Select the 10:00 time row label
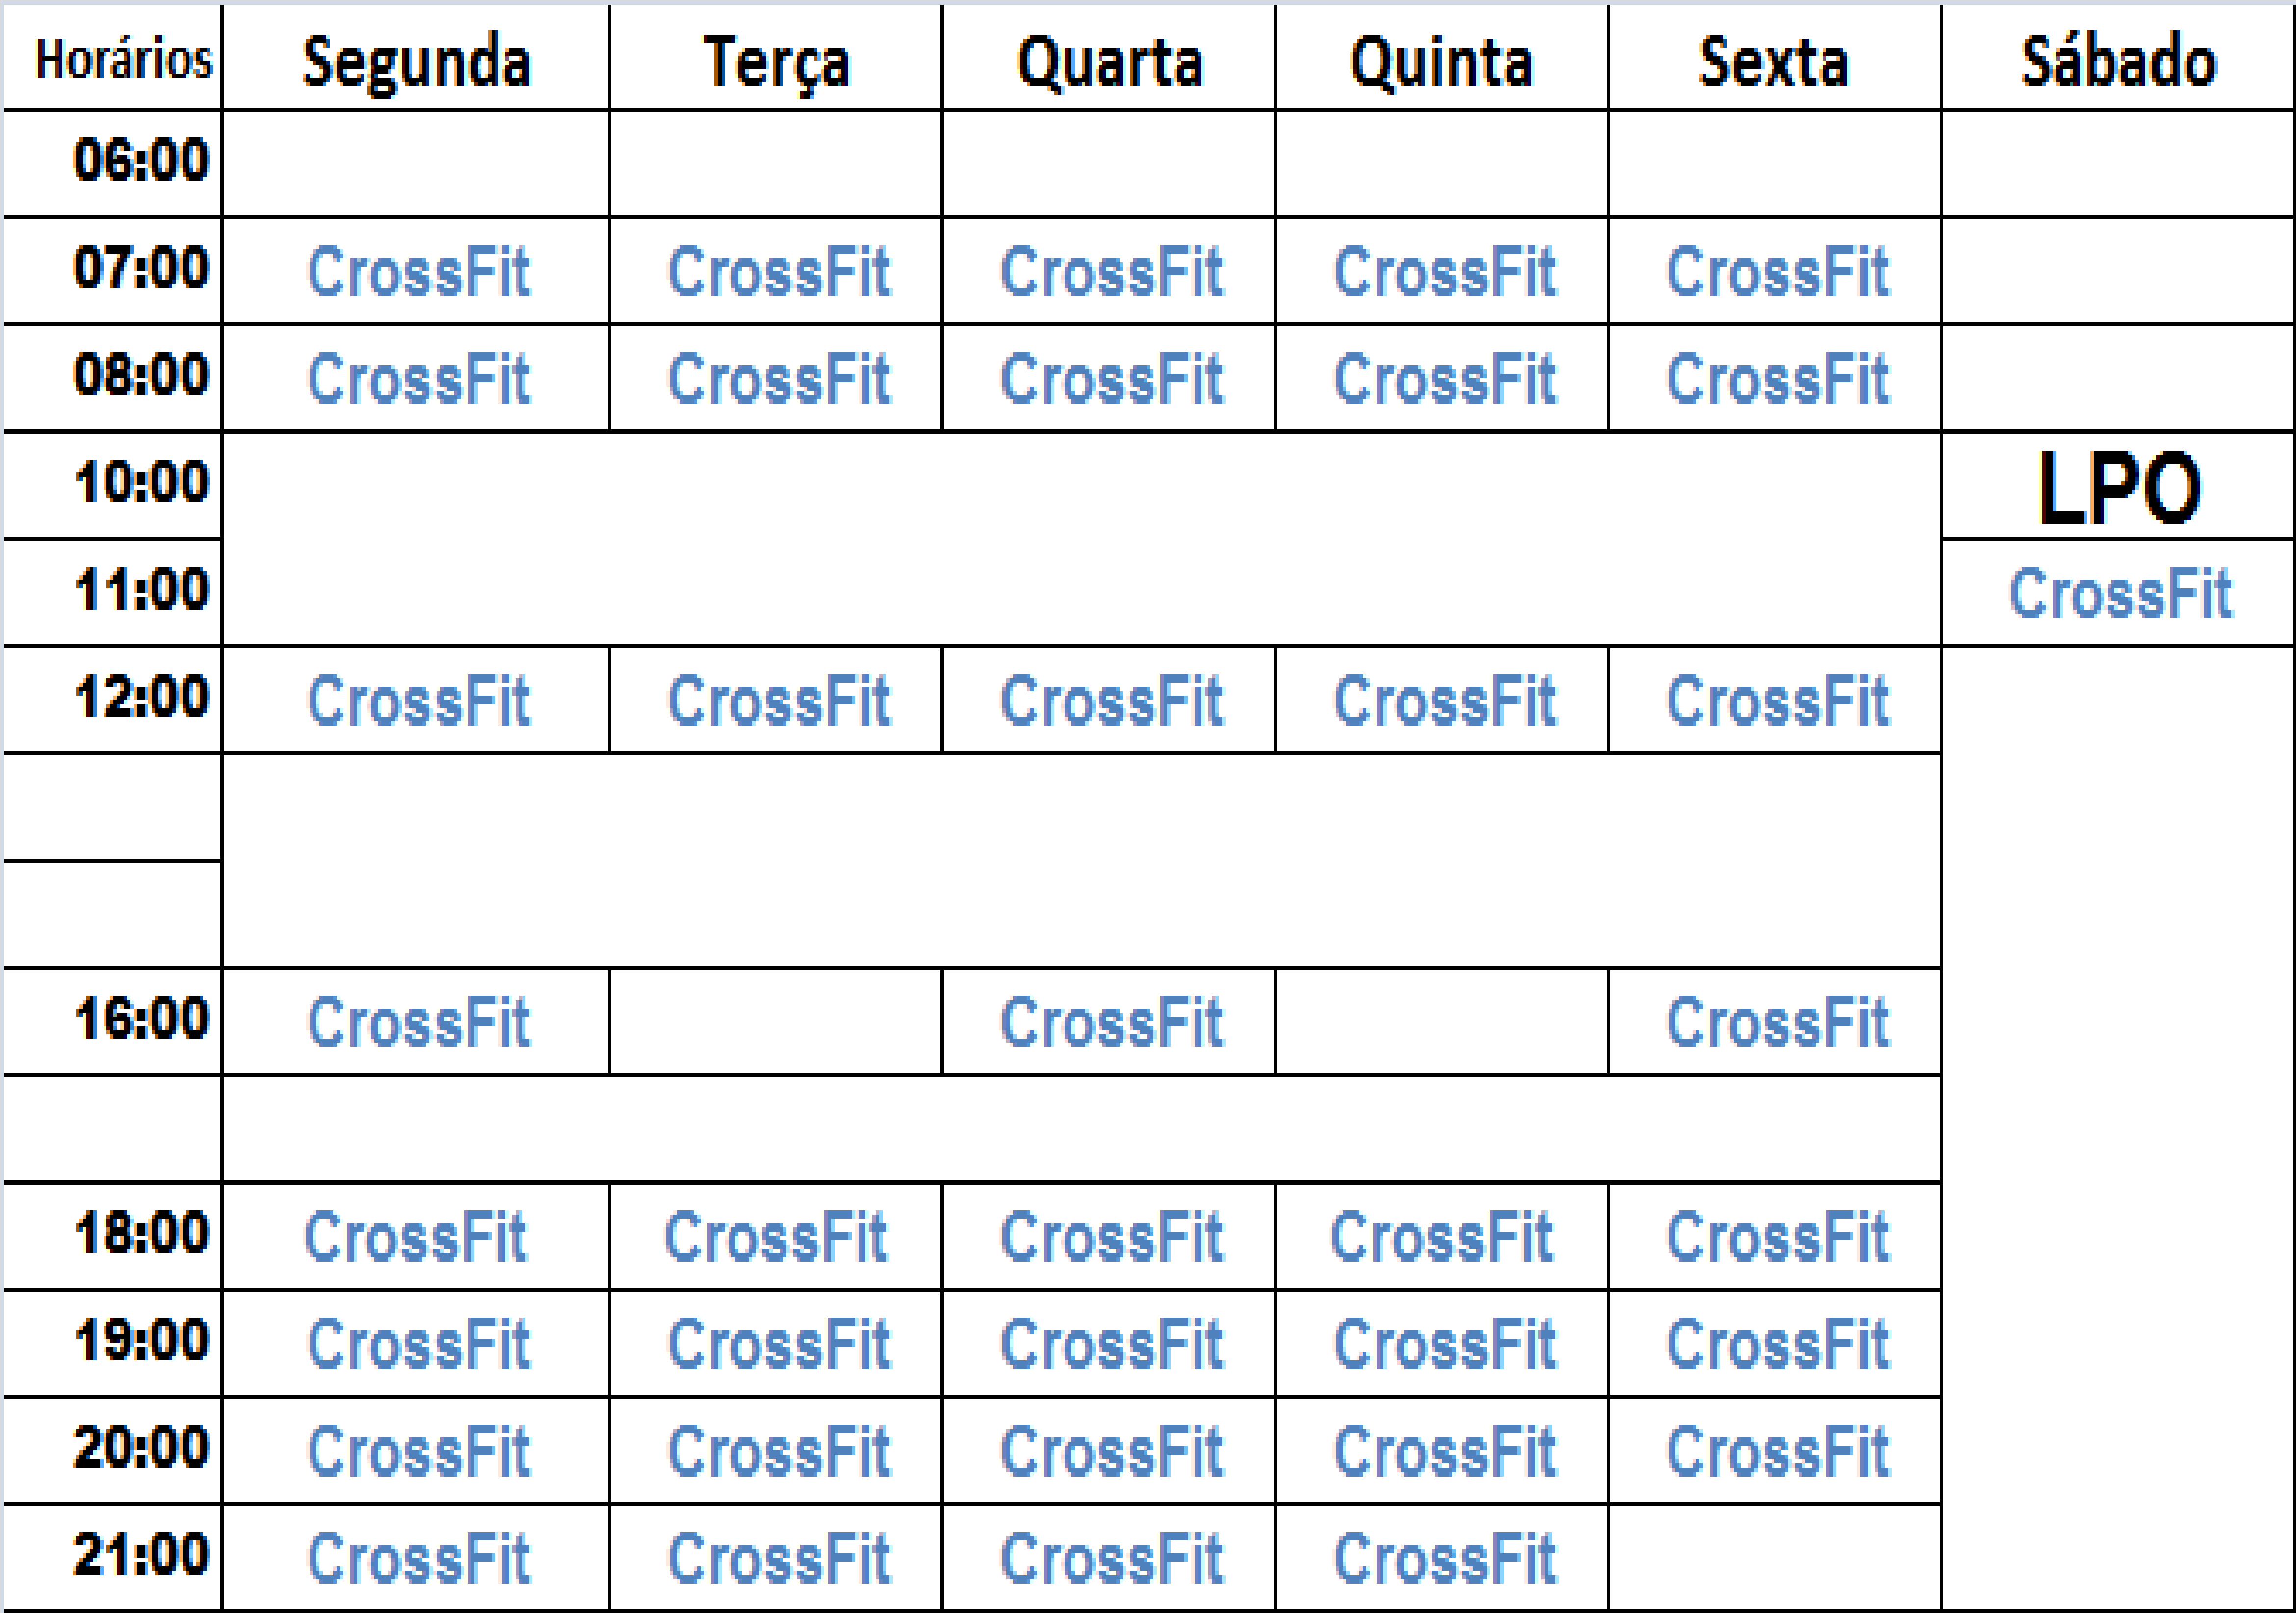 click(141, 482)
